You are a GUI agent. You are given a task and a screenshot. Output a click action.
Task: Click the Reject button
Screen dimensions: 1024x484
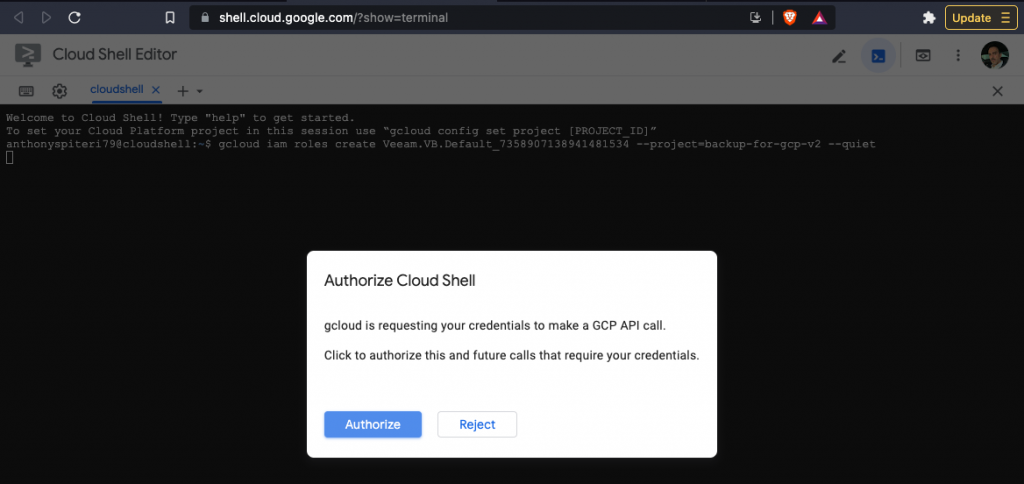(477, 425)
